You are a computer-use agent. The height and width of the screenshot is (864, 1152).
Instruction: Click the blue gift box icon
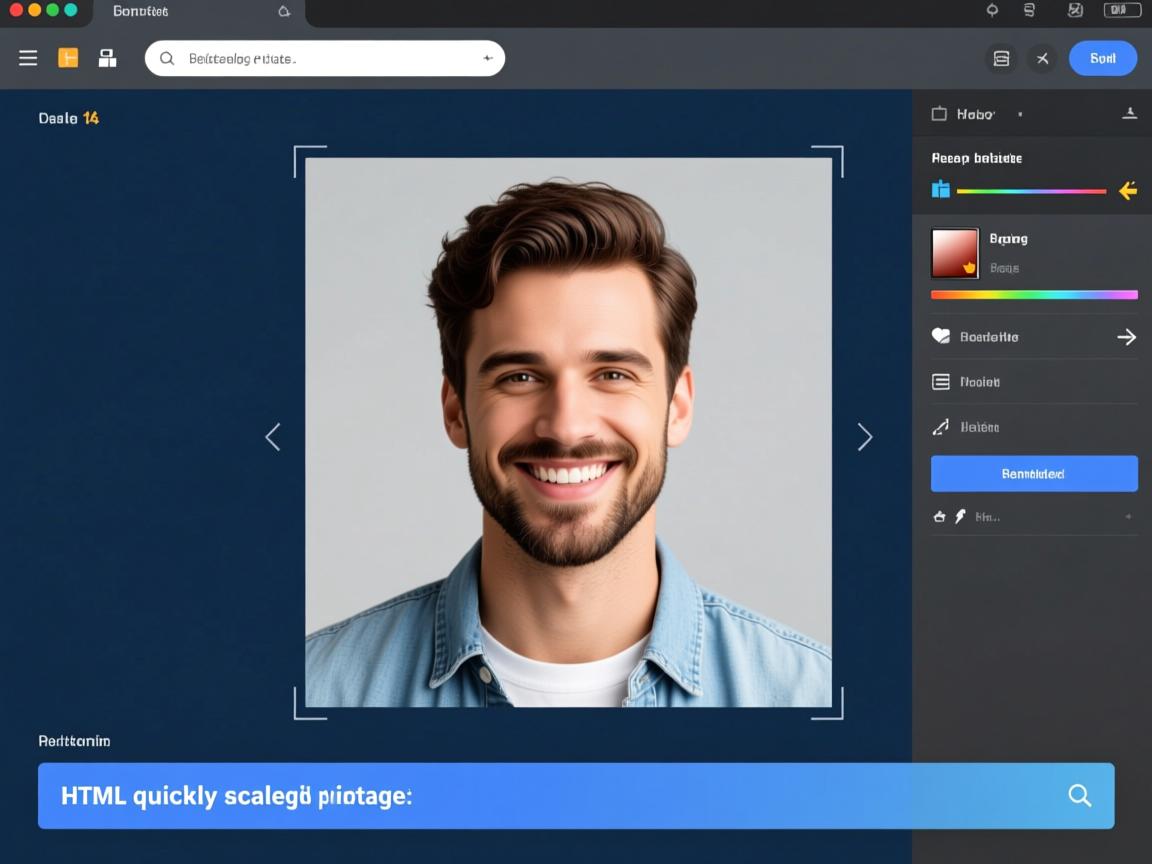point(941,189)
